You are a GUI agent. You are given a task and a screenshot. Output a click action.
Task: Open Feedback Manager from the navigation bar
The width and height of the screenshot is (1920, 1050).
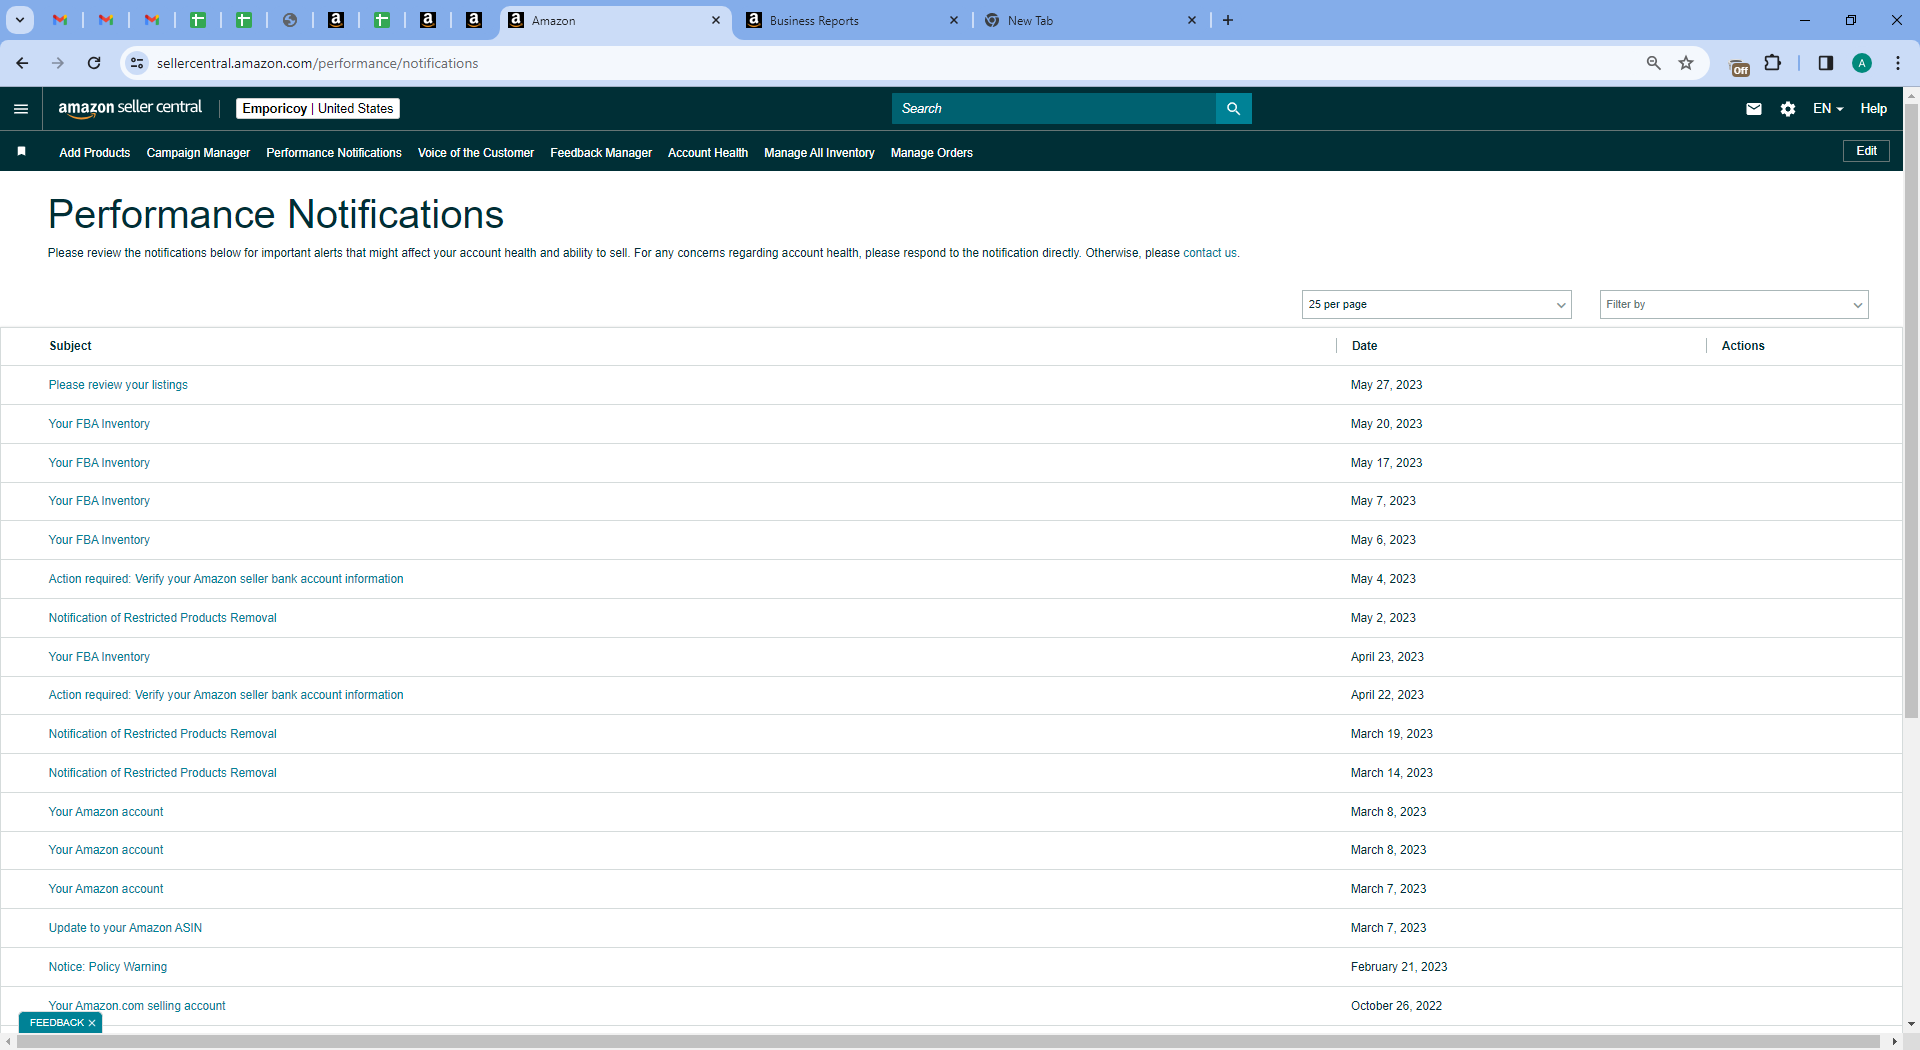coord(601,153)
